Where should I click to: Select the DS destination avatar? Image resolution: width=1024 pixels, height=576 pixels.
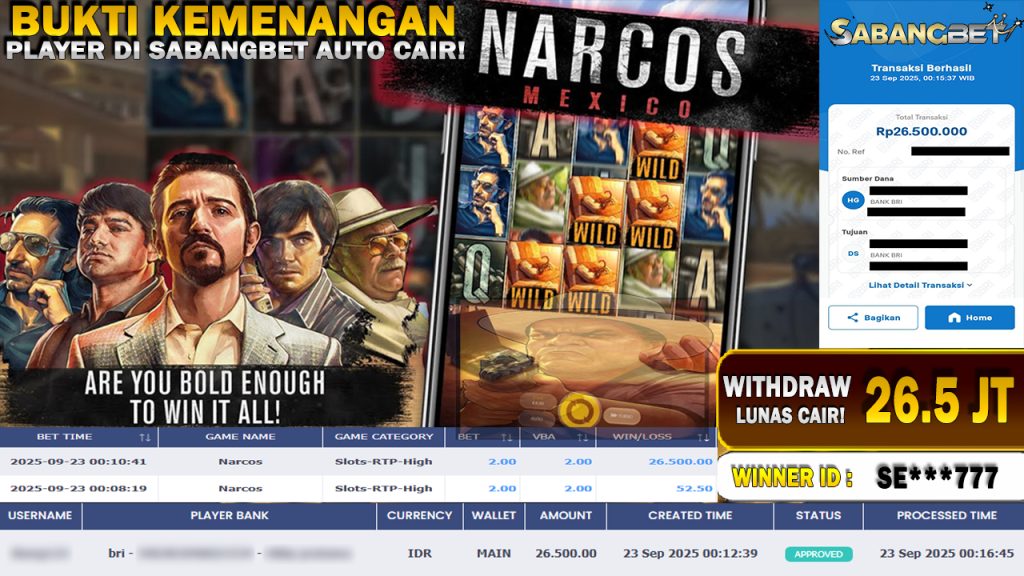pos(853,253)
